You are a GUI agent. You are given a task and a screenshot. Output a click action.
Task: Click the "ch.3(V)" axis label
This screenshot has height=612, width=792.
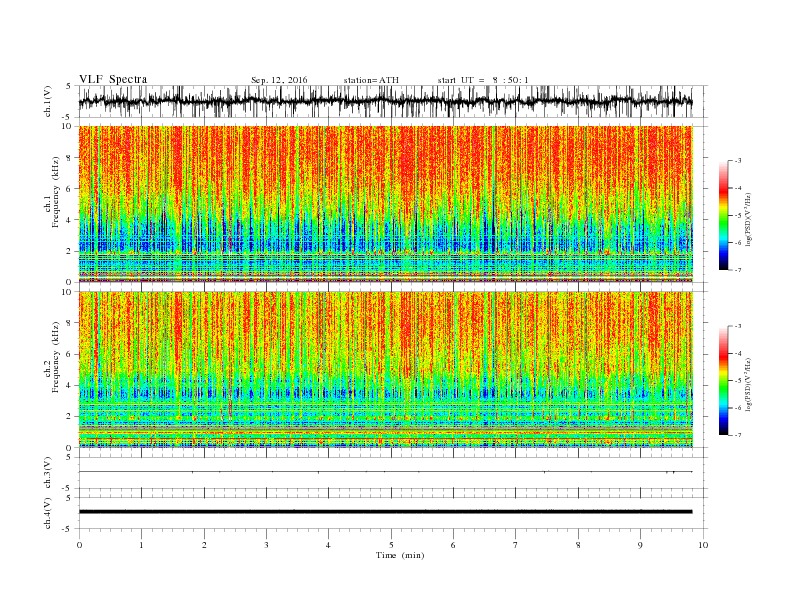click(48, 473)
